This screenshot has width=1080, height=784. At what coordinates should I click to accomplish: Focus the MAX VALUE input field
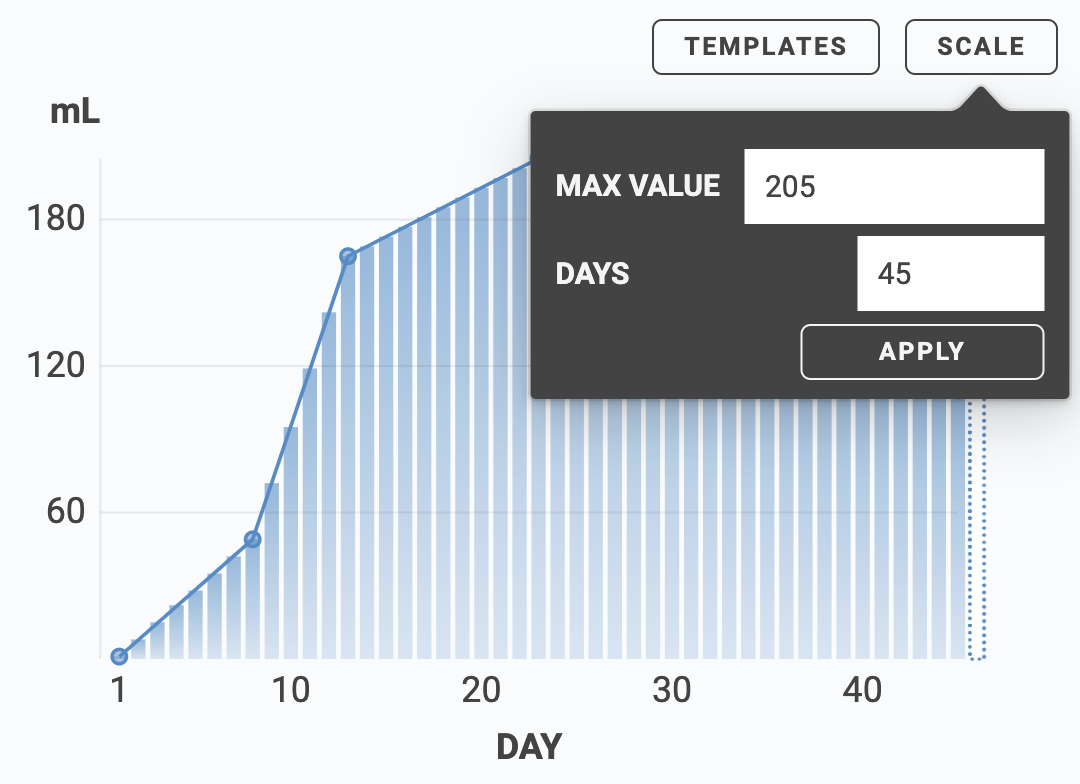893,186
